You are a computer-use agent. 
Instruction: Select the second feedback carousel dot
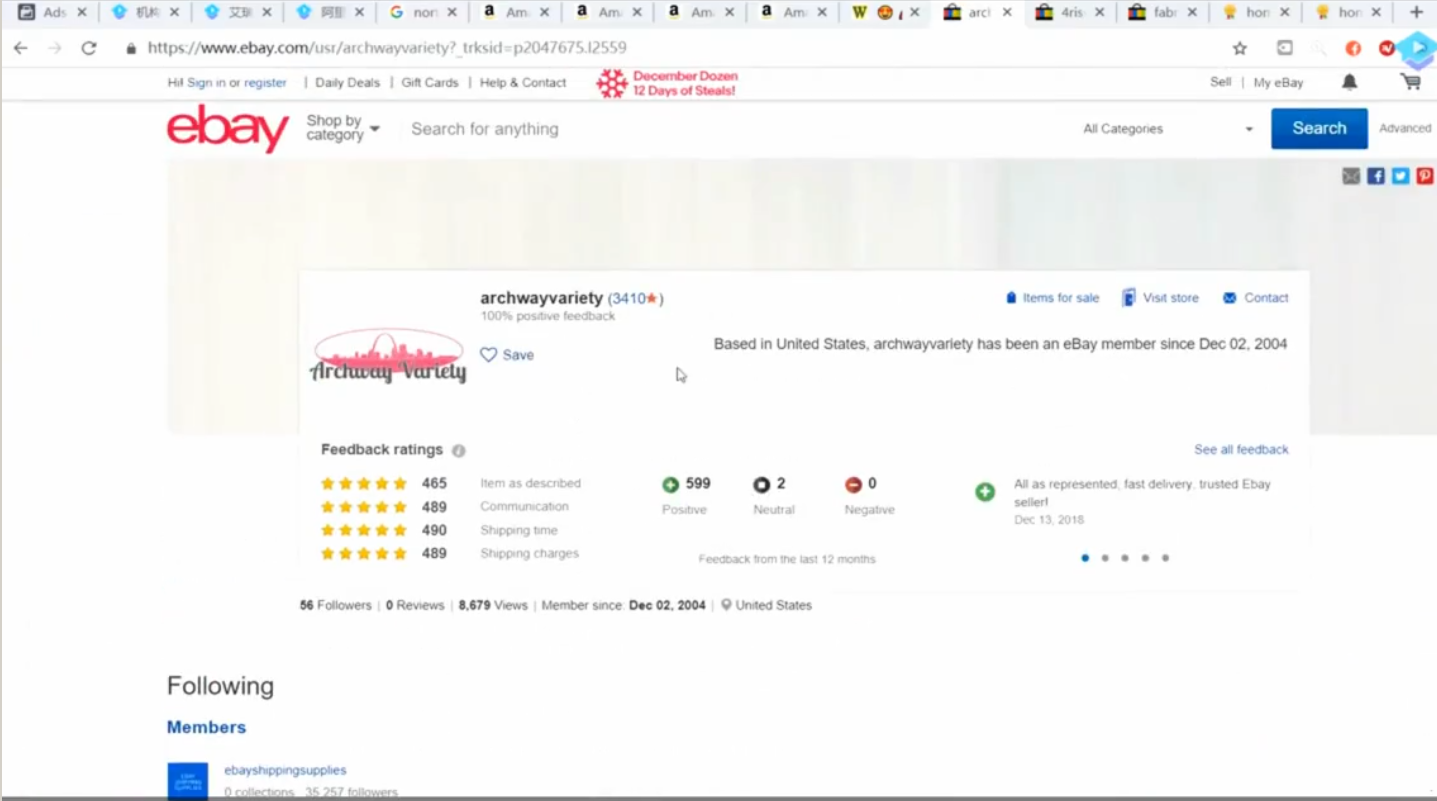pos(1105,558)
